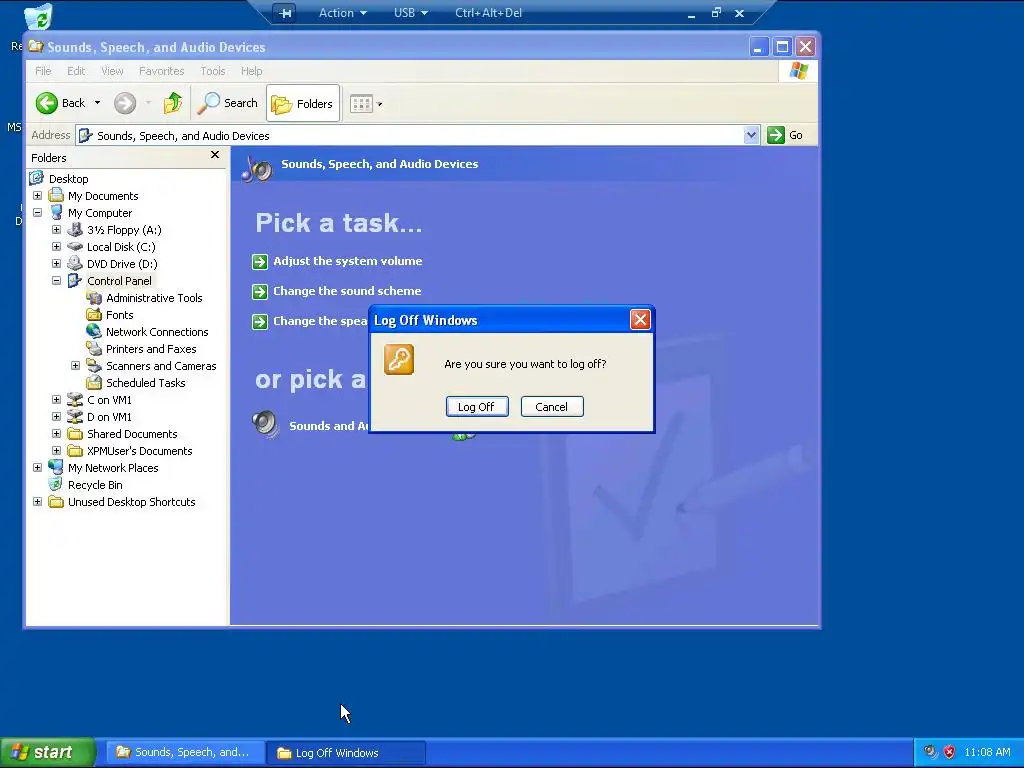The width and height of the screenshot is (1024, 768).
Task: Expand Scanners and Cameras node
Action: coord(75,366)
